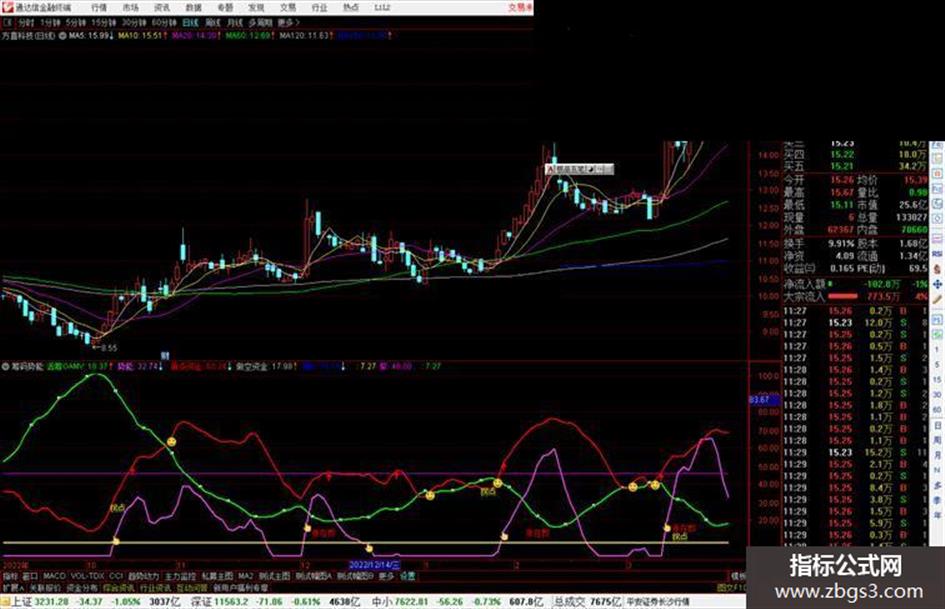
Task: Select the blue four-arrow move icon
Action: coord(937,284)
